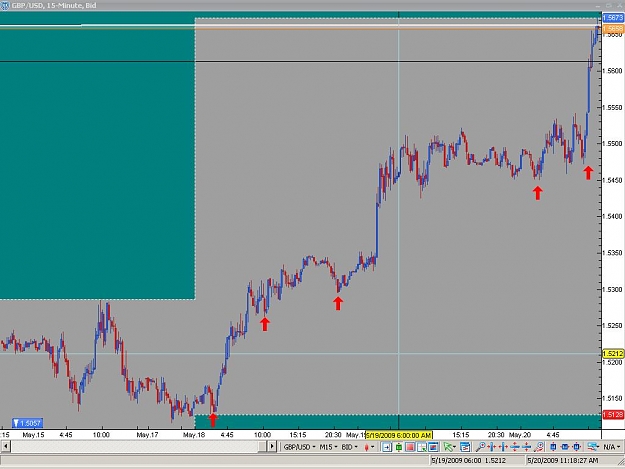Click first blue candle bar-width icon
Image resolution: width=625 pixels, height=469 pixels.
[x=553, y=447]
